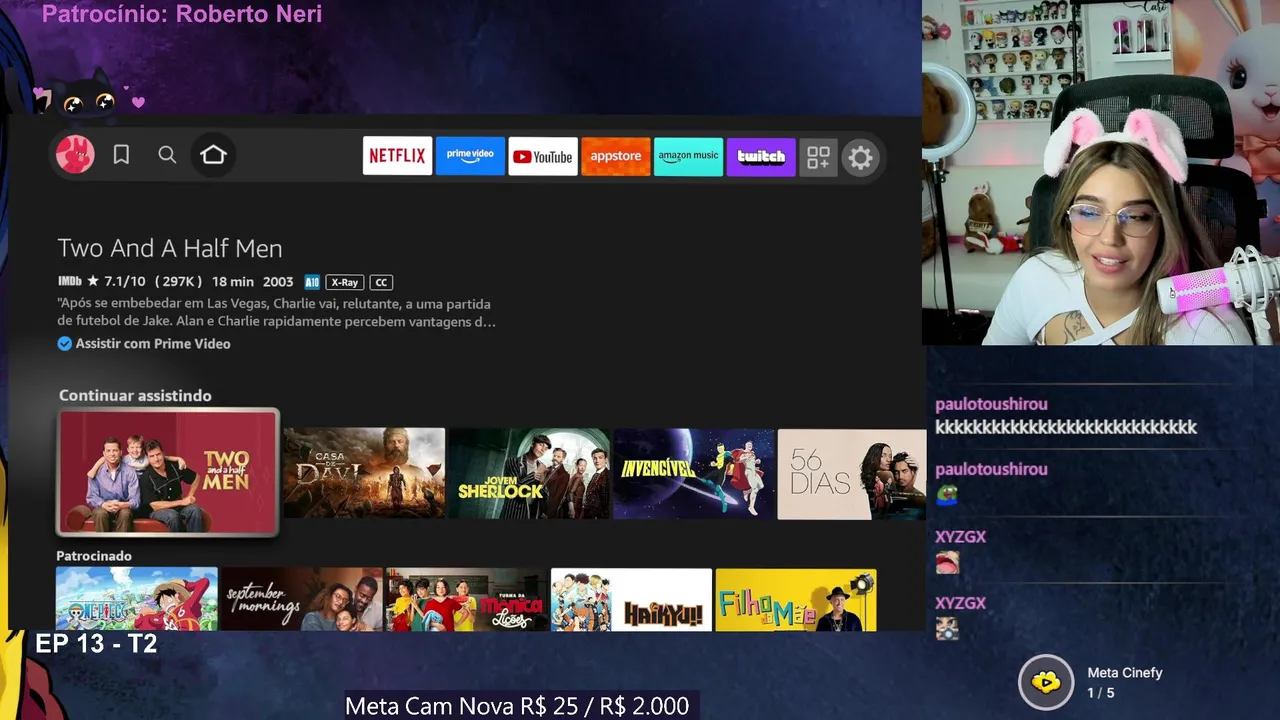1280x720 pixels.
Task: Click the Patrocinado row label
Action: pos(94,556)
